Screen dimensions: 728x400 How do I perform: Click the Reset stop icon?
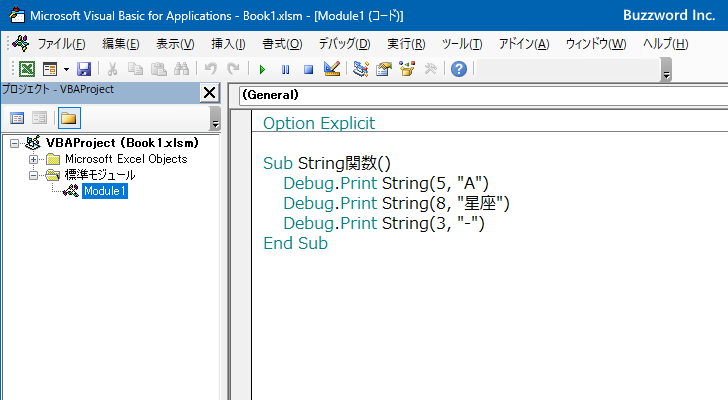pyautogui.click(x=308, y=70)
